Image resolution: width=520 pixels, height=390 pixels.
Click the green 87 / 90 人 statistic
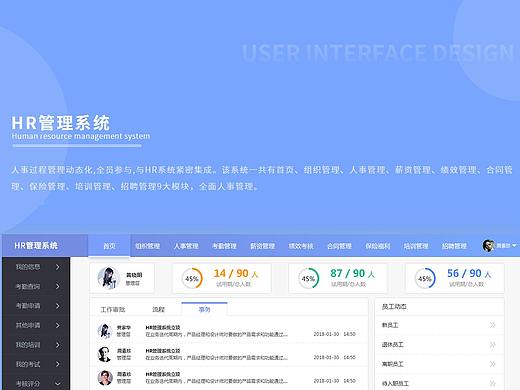[x=352, y=274]
